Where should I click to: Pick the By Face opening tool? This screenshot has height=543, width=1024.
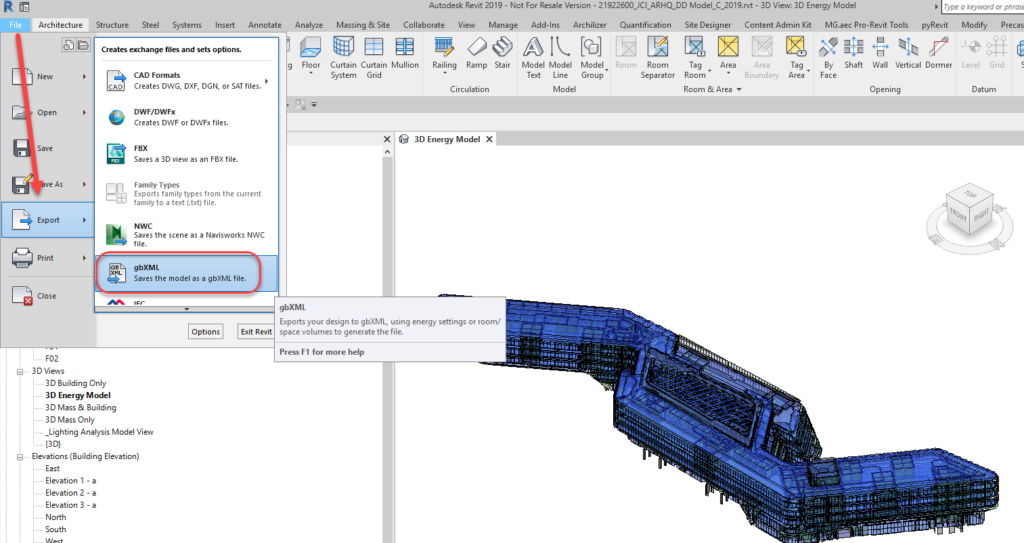click(828, 58)
